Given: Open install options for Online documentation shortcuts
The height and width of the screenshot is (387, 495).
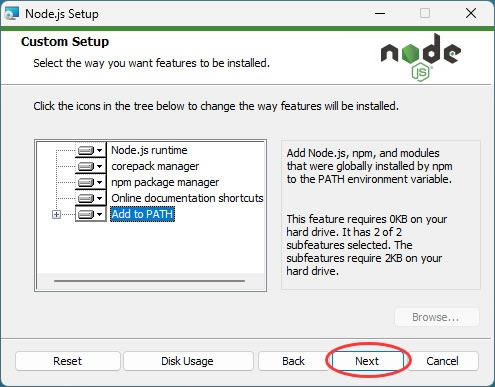Looking at the screenshot, I should tap(90, 198).
